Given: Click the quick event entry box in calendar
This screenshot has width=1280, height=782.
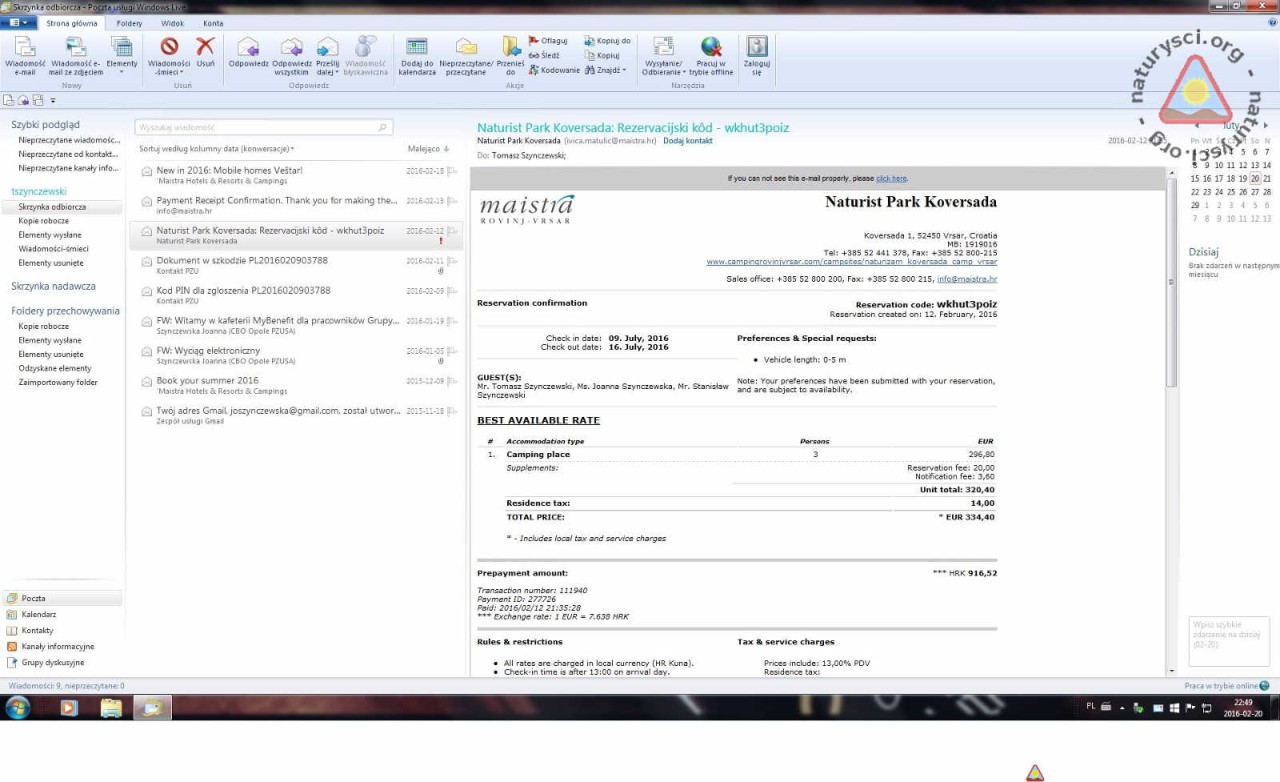Looking at the screenshot, I should click(1228, 640).
